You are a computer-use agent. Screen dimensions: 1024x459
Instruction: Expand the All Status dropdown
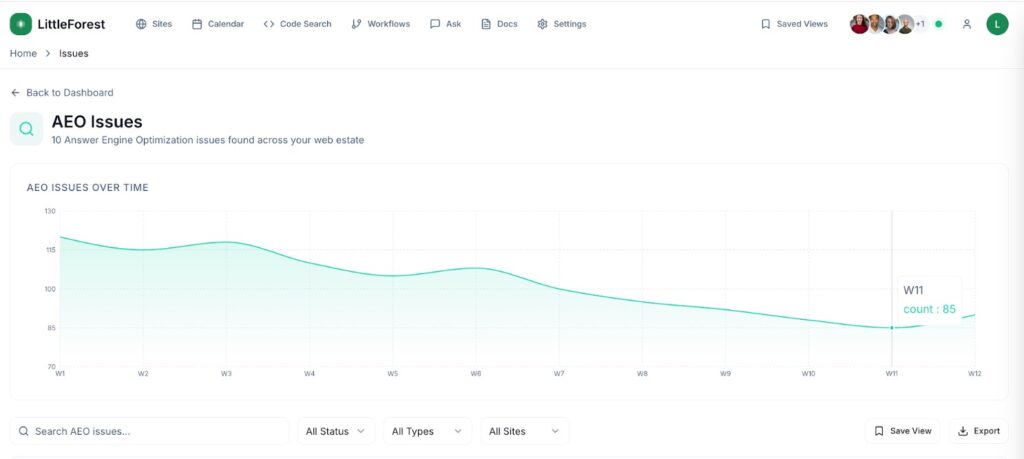336,431
